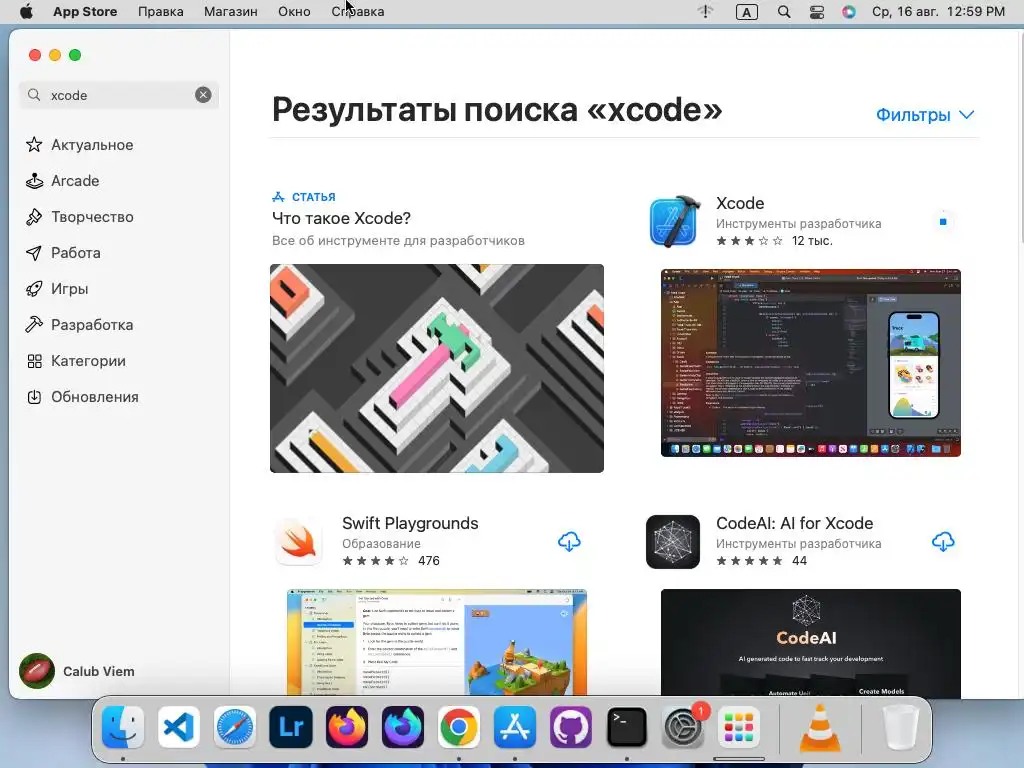This screenshot has height=768, width=1024.
Task: Click the App Store icon in Dock
Action: coord(515,727)
